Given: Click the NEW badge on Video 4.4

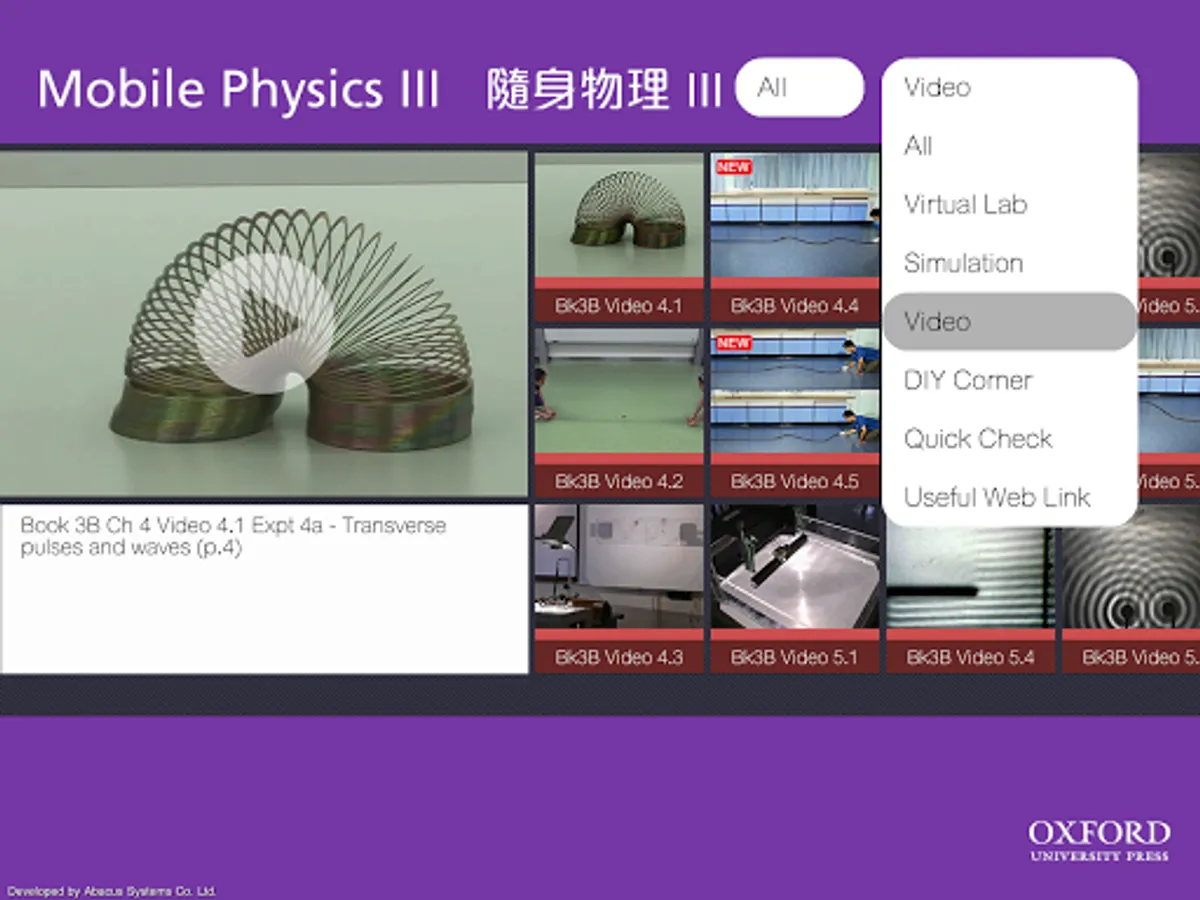Looking at the screenshot, I should click(x=734, y=167).
